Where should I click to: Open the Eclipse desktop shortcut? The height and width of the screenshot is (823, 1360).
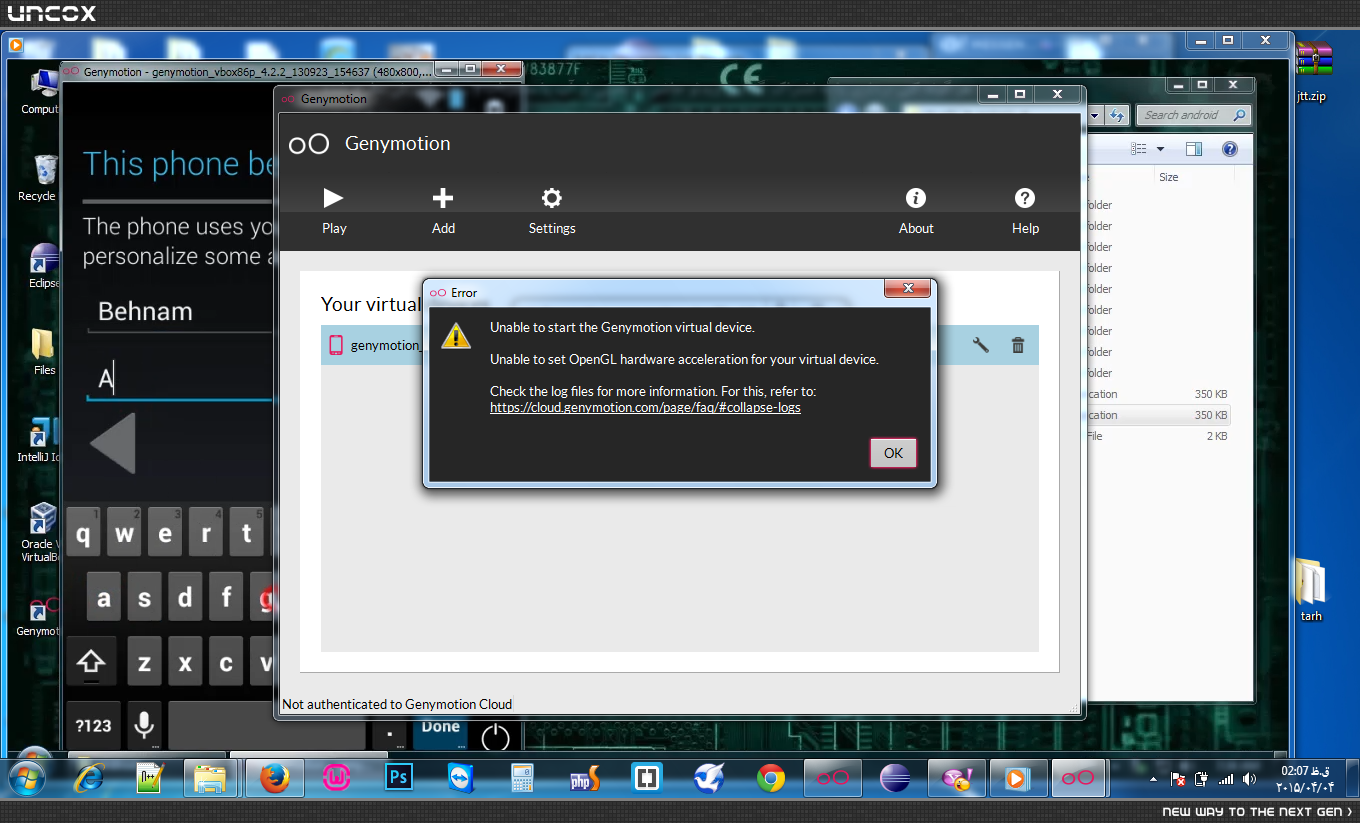(44, 266)
